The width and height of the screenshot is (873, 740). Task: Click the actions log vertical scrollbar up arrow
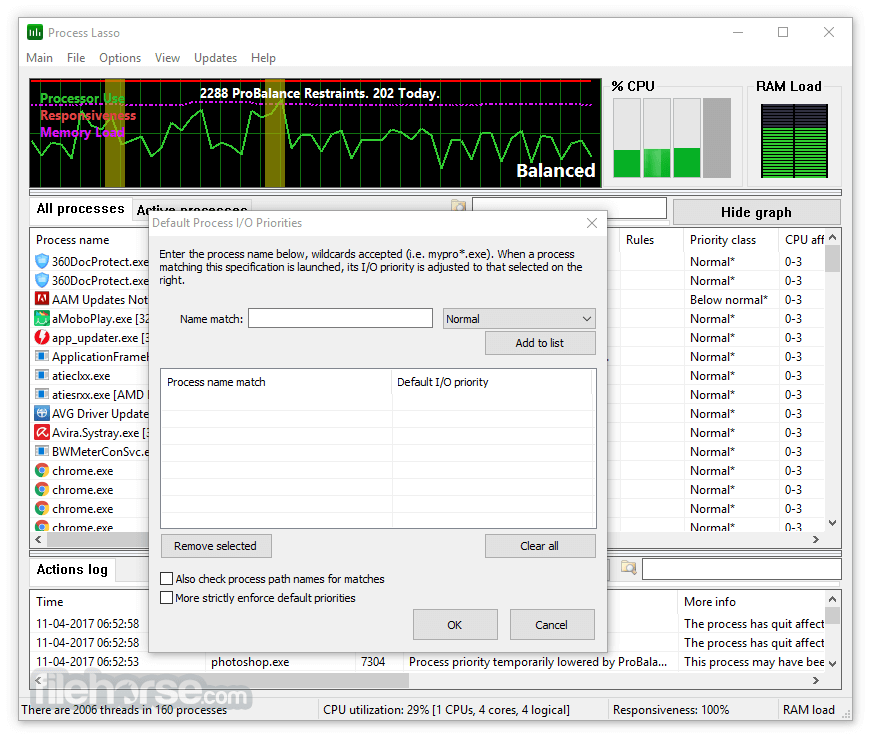click(x=832, y=599)
